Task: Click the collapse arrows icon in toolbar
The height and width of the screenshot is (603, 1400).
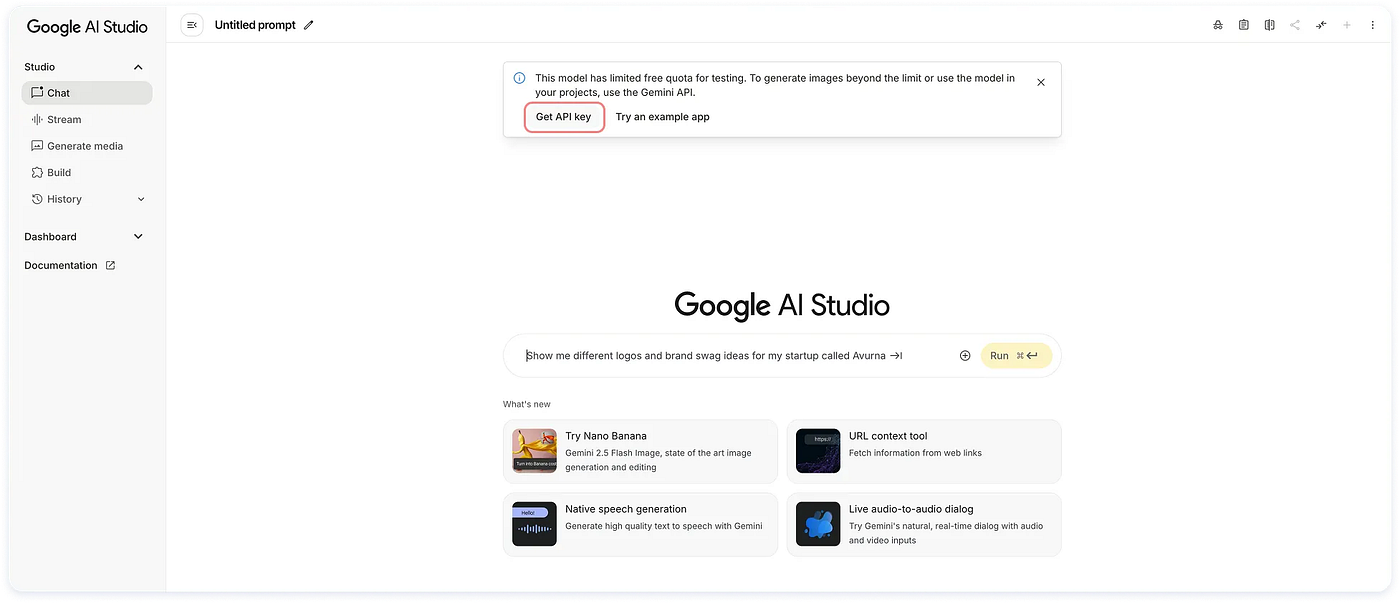Action: pos(1321,25)
